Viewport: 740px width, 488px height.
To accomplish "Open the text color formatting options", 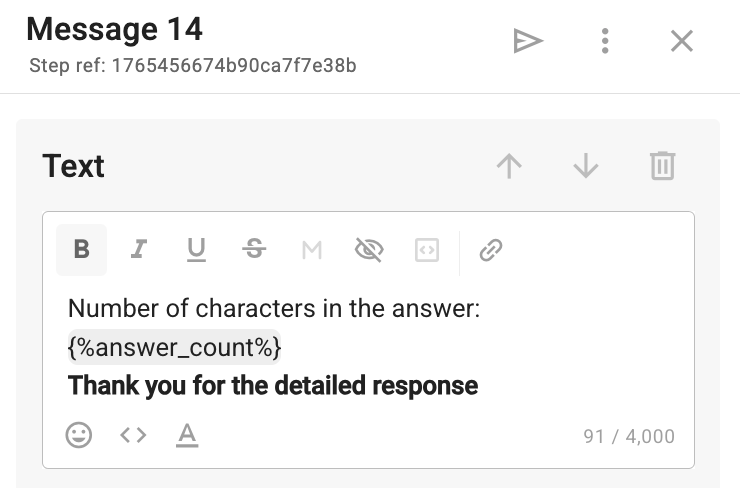I will pyautogui.click(x=187, y=435).
